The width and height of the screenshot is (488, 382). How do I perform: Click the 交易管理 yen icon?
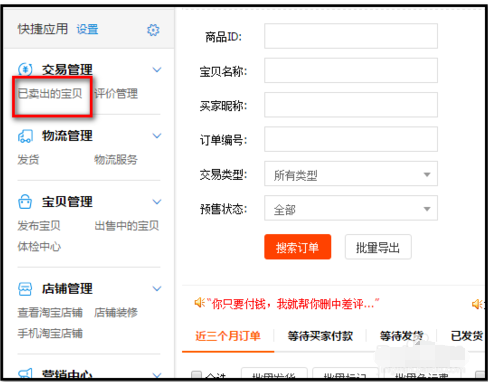[x=25, y=69]
